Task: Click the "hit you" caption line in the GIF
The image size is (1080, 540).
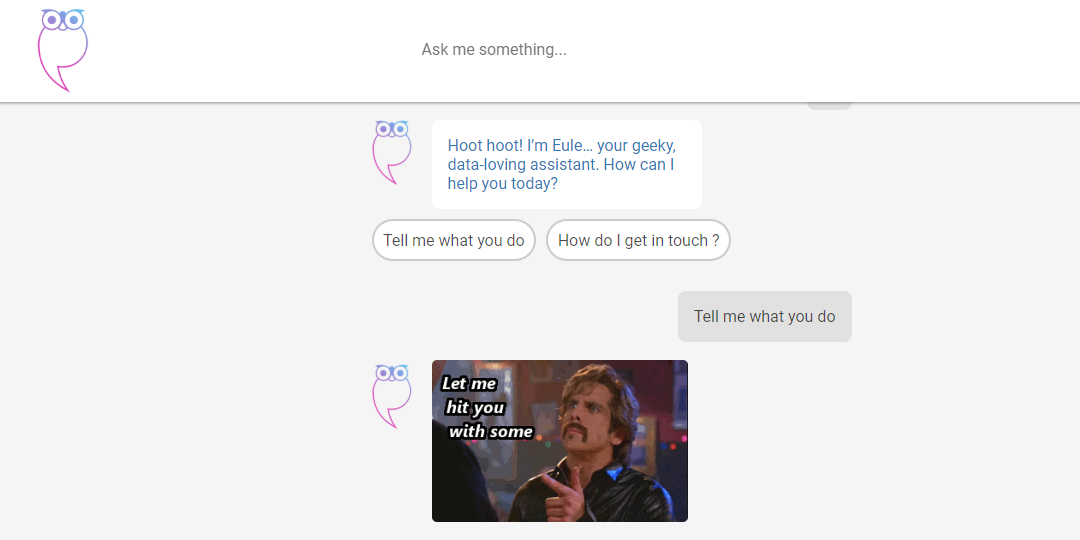Action: coord(475,408)
